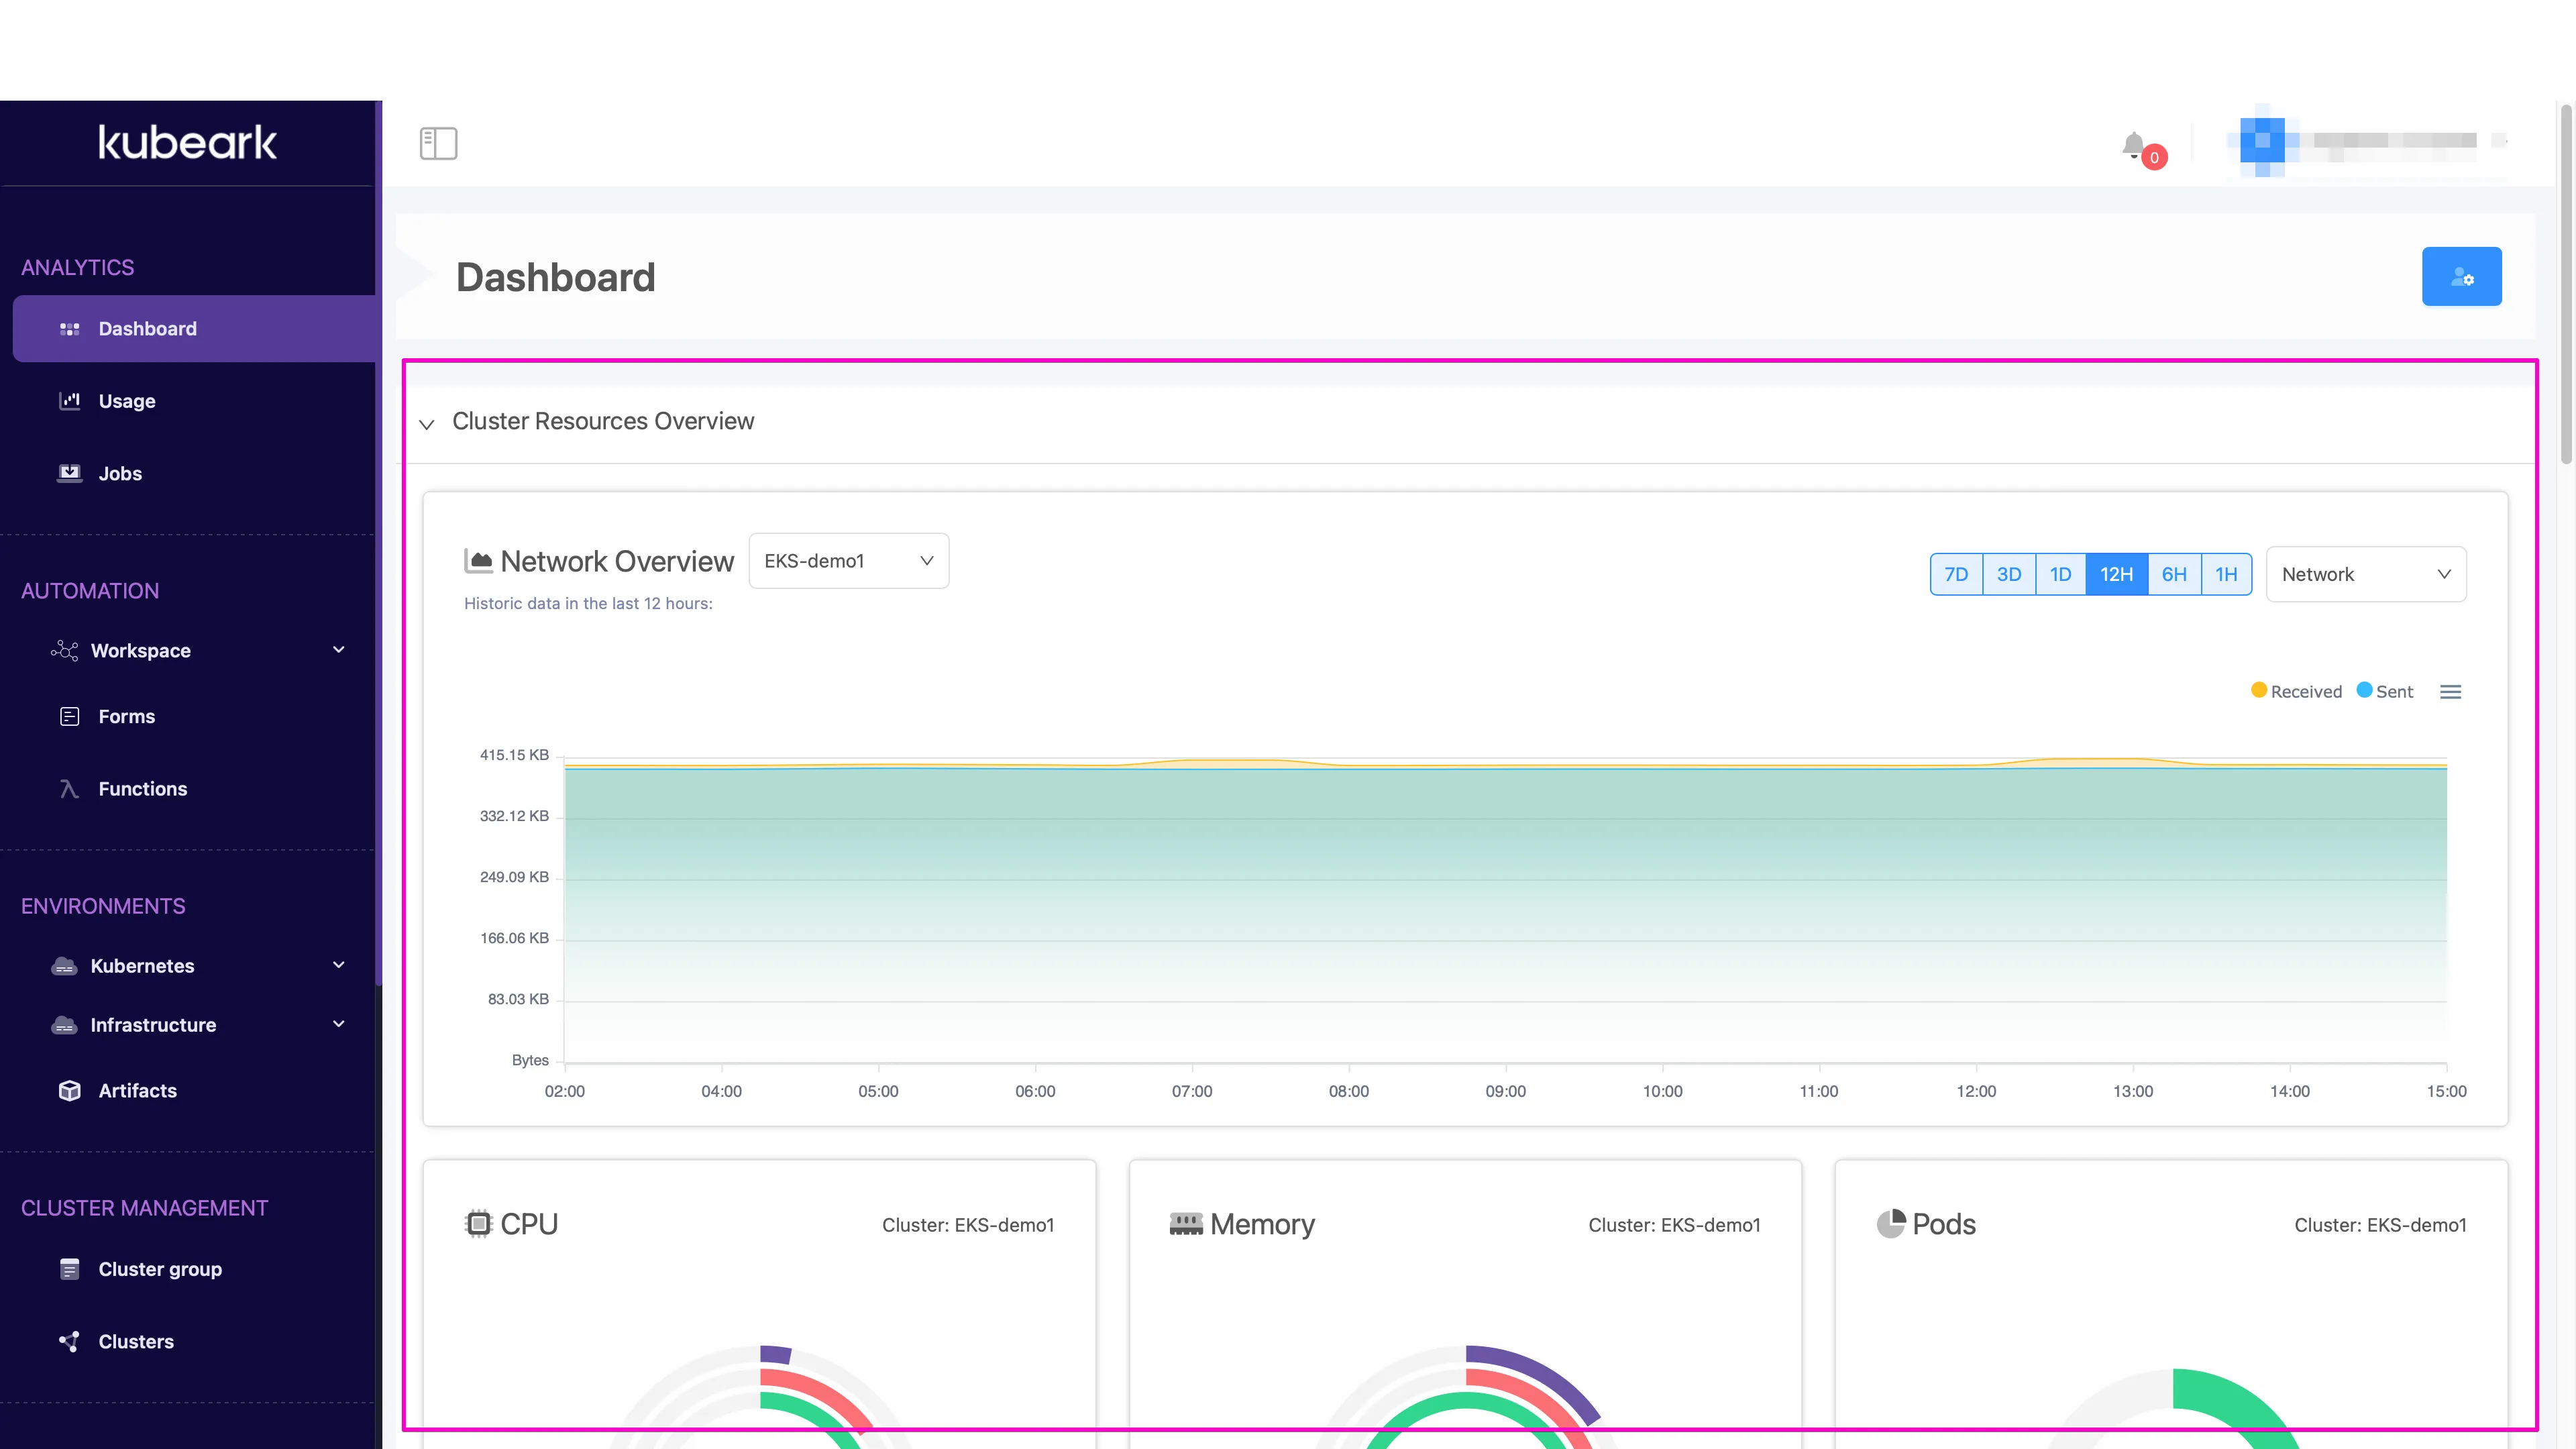Click the Network chart area
The height and width of the screenshot is (1449, 2576).
pos(1505,910)
